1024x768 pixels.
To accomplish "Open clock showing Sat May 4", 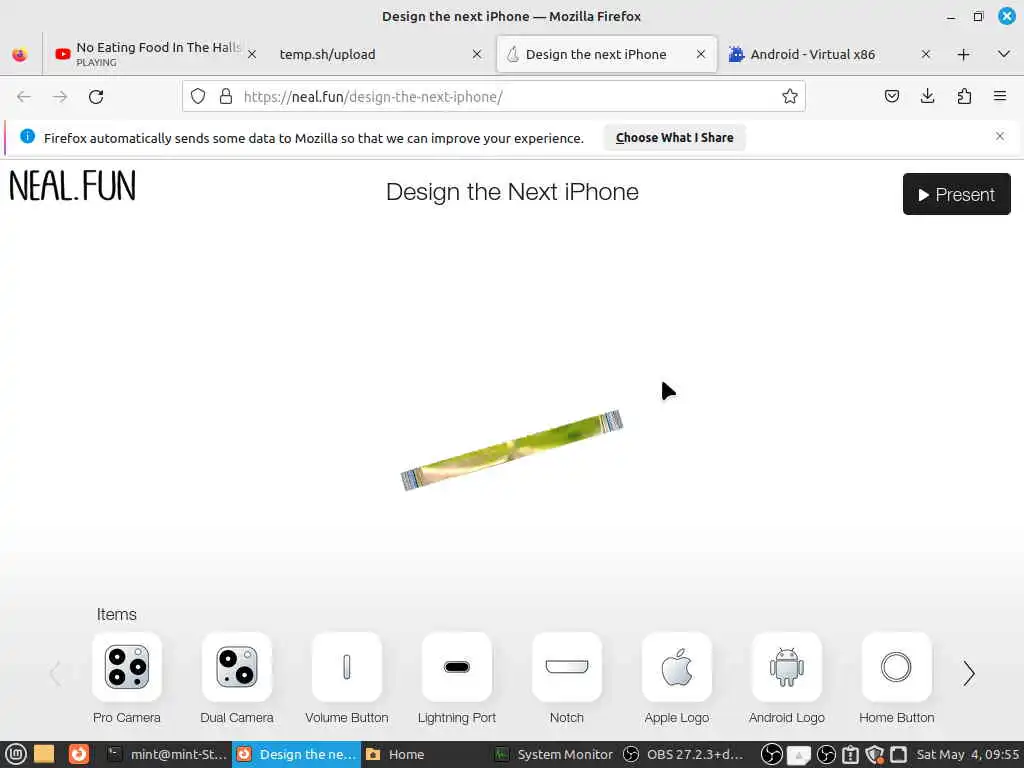I will 968,754.
